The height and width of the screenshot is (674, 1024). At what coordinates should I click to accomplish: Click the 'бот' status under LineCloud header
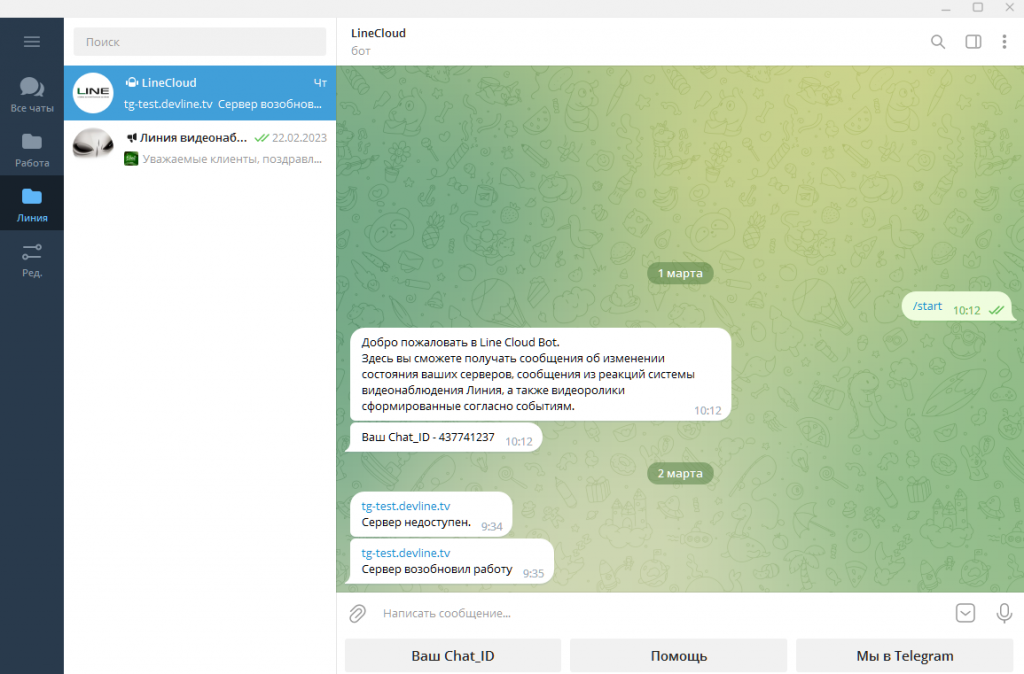(360, 51)
